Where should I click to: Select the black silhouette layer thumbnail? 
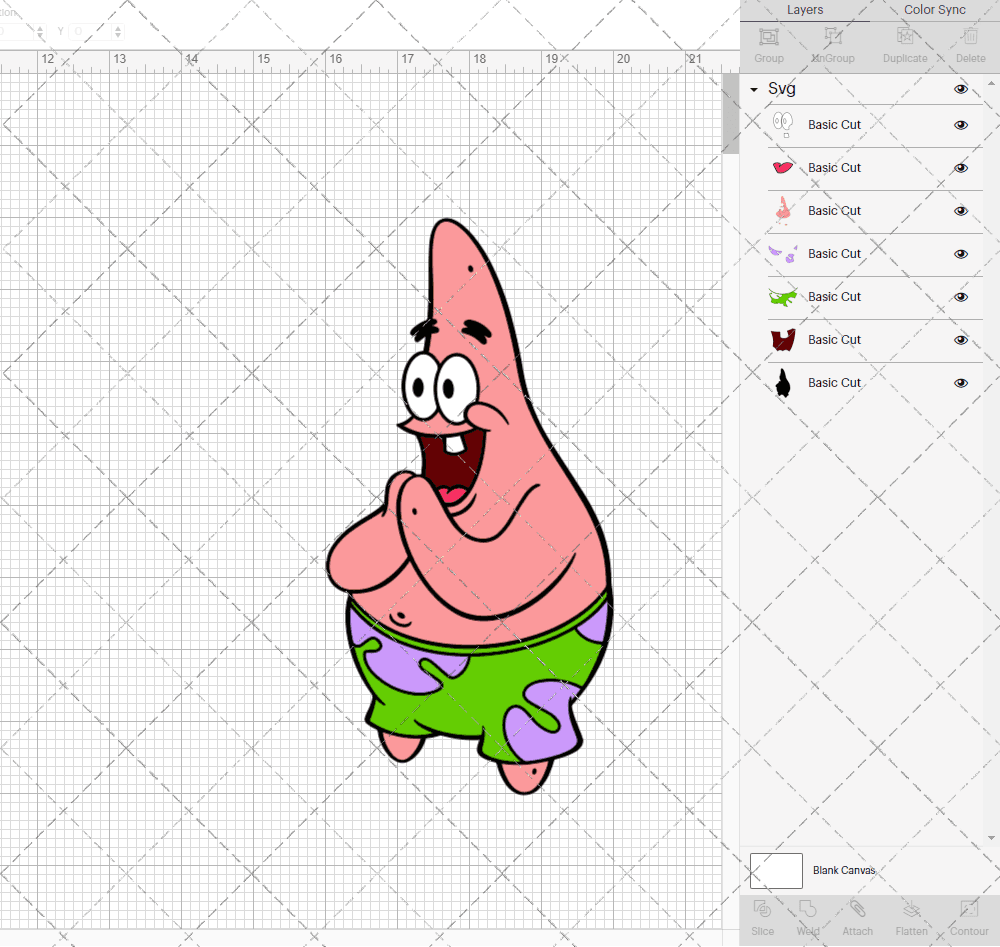[783, 383]
